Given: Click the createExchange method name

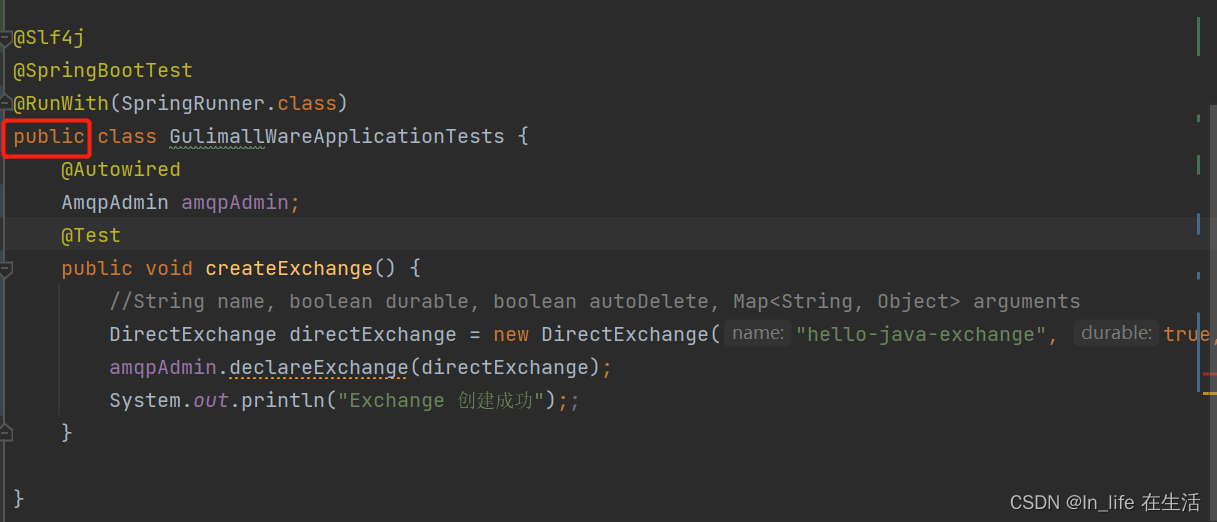Looking at the screenshot, I should click(x=289, y=268).
